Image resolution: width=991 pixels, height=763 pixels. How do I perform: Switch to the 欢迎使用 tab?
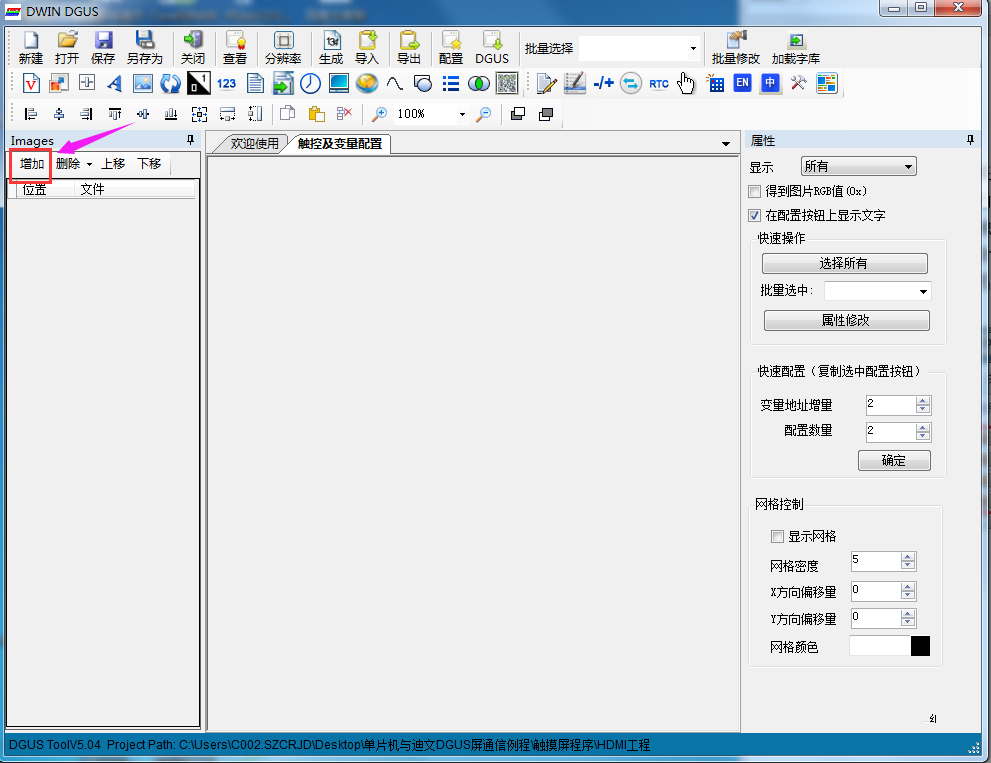click(254, 143)
